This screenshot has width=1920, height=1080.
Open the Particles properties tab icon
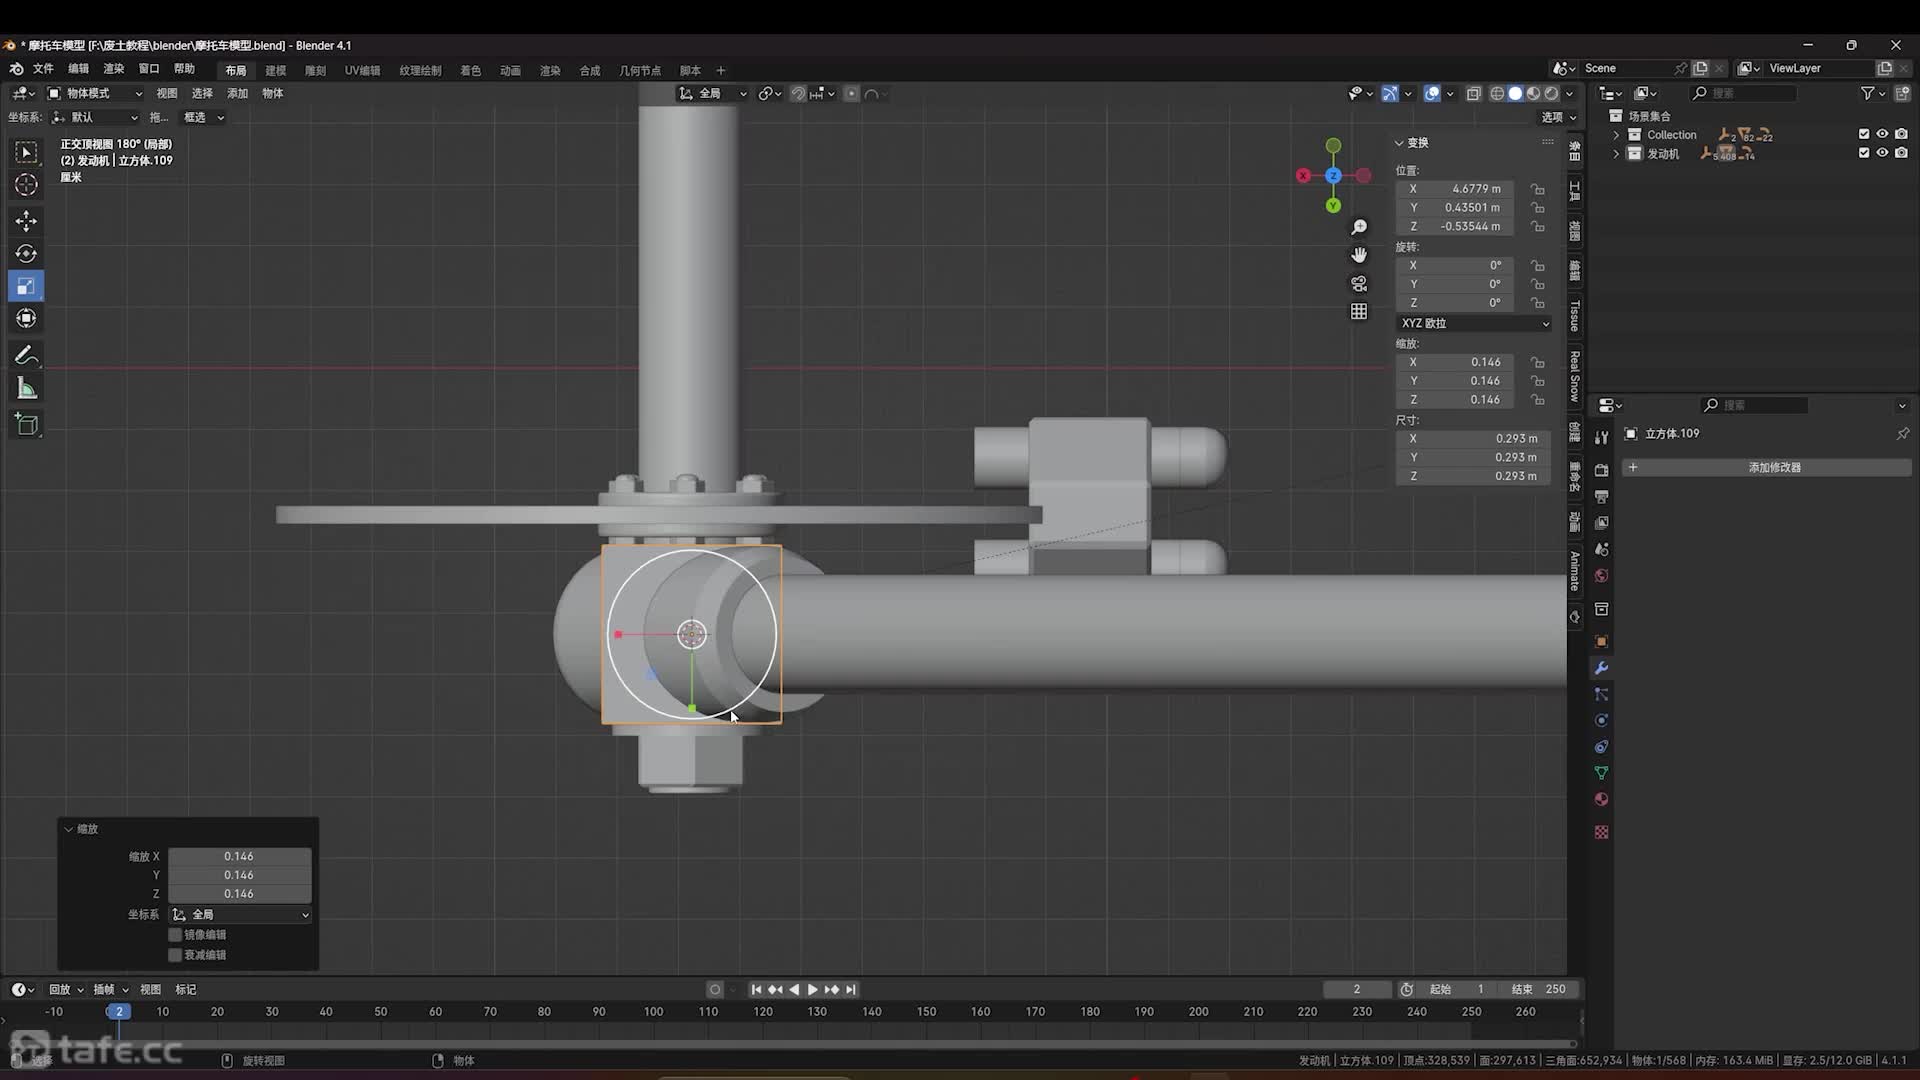[x=1601, y=695]
